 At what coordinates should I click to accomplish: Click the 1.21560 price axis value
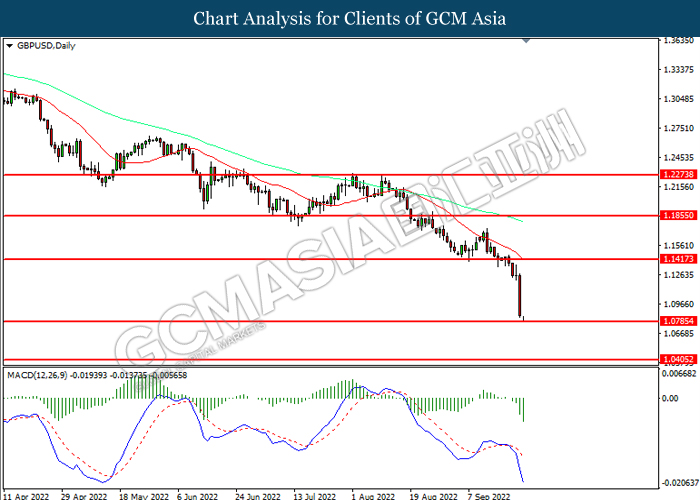pos(679,187)
